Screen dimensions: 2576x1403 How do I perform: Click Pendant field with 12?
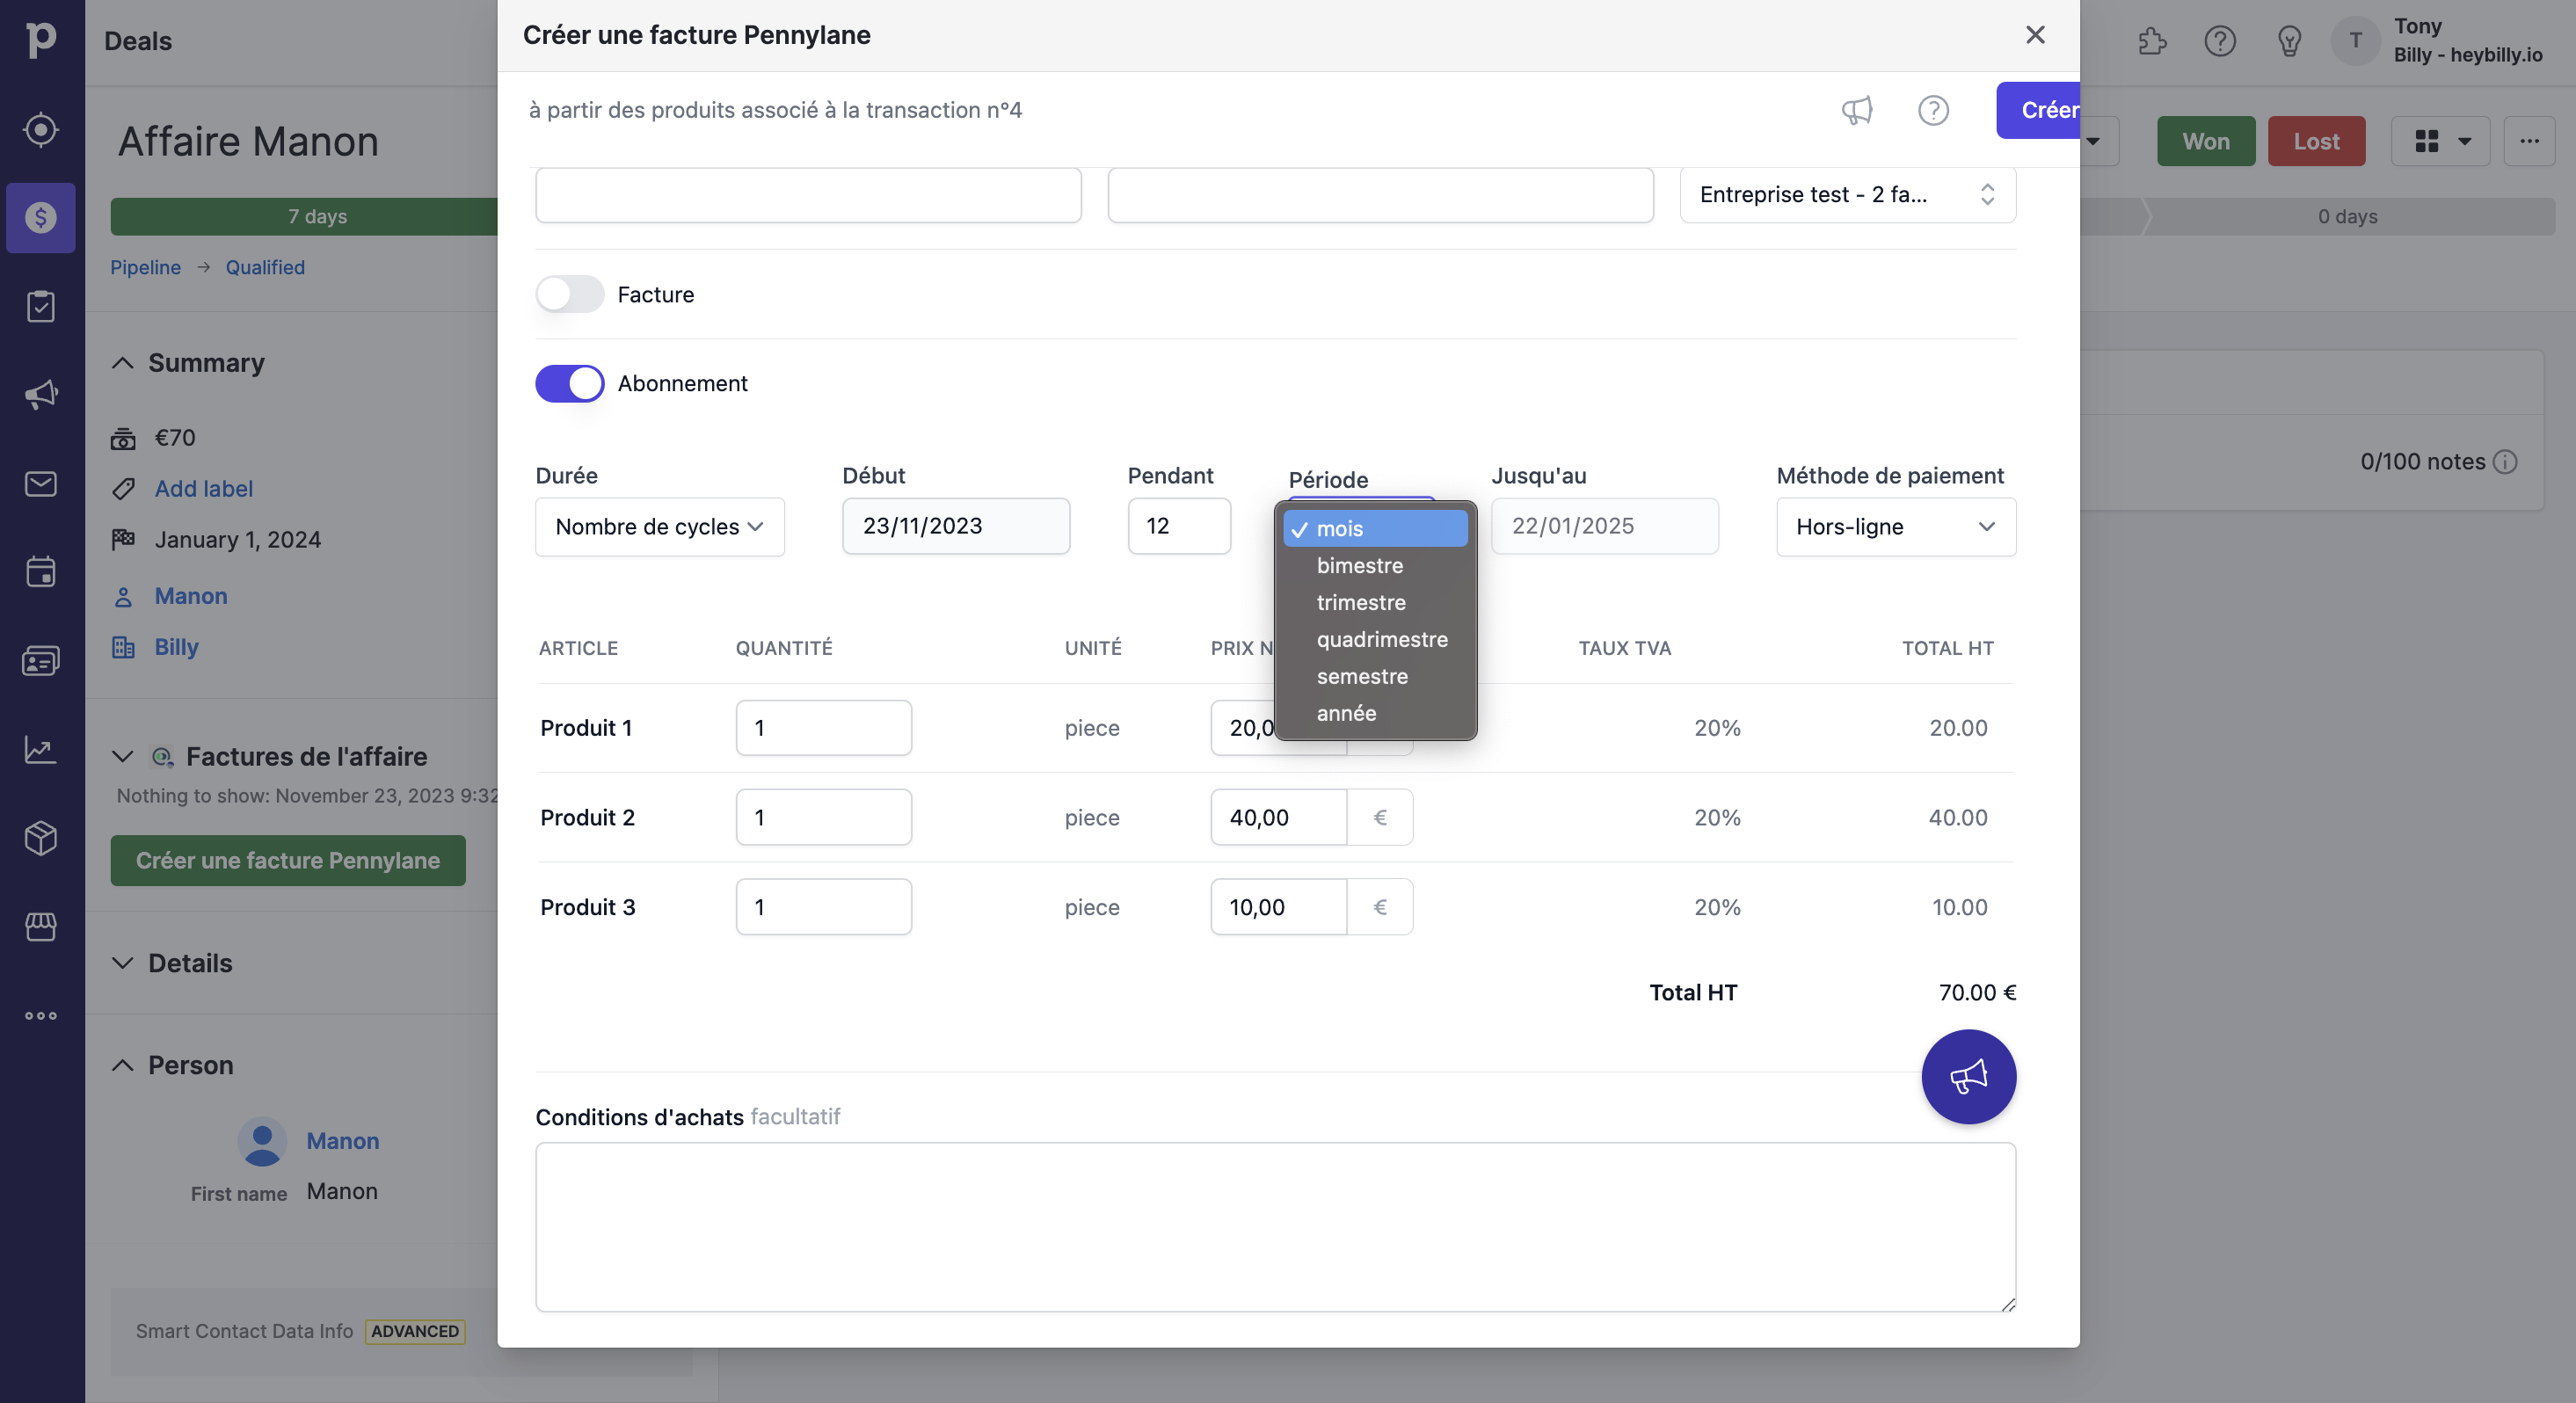pos(1179,526)
